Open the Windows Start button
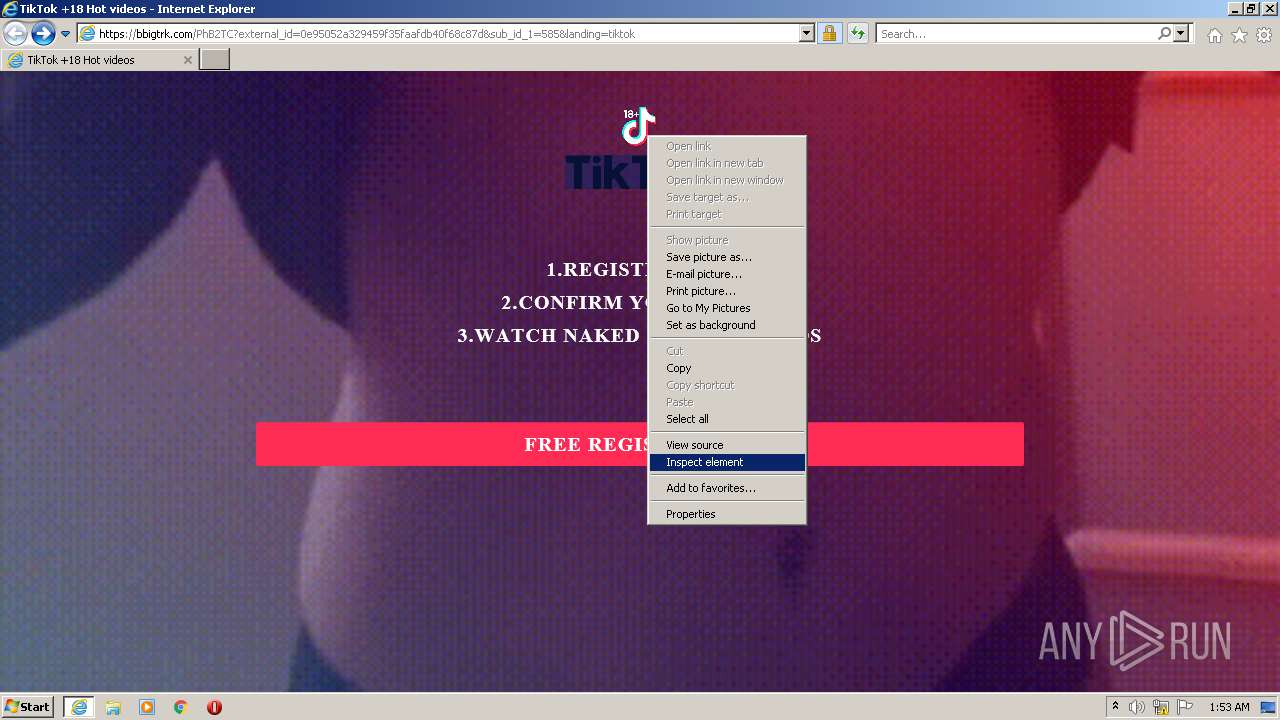 (28, 707)
